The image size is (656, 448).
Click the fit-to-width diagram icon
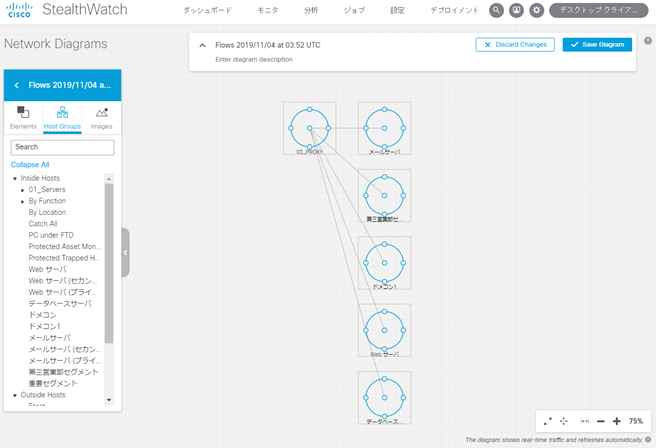coord(585,422)
